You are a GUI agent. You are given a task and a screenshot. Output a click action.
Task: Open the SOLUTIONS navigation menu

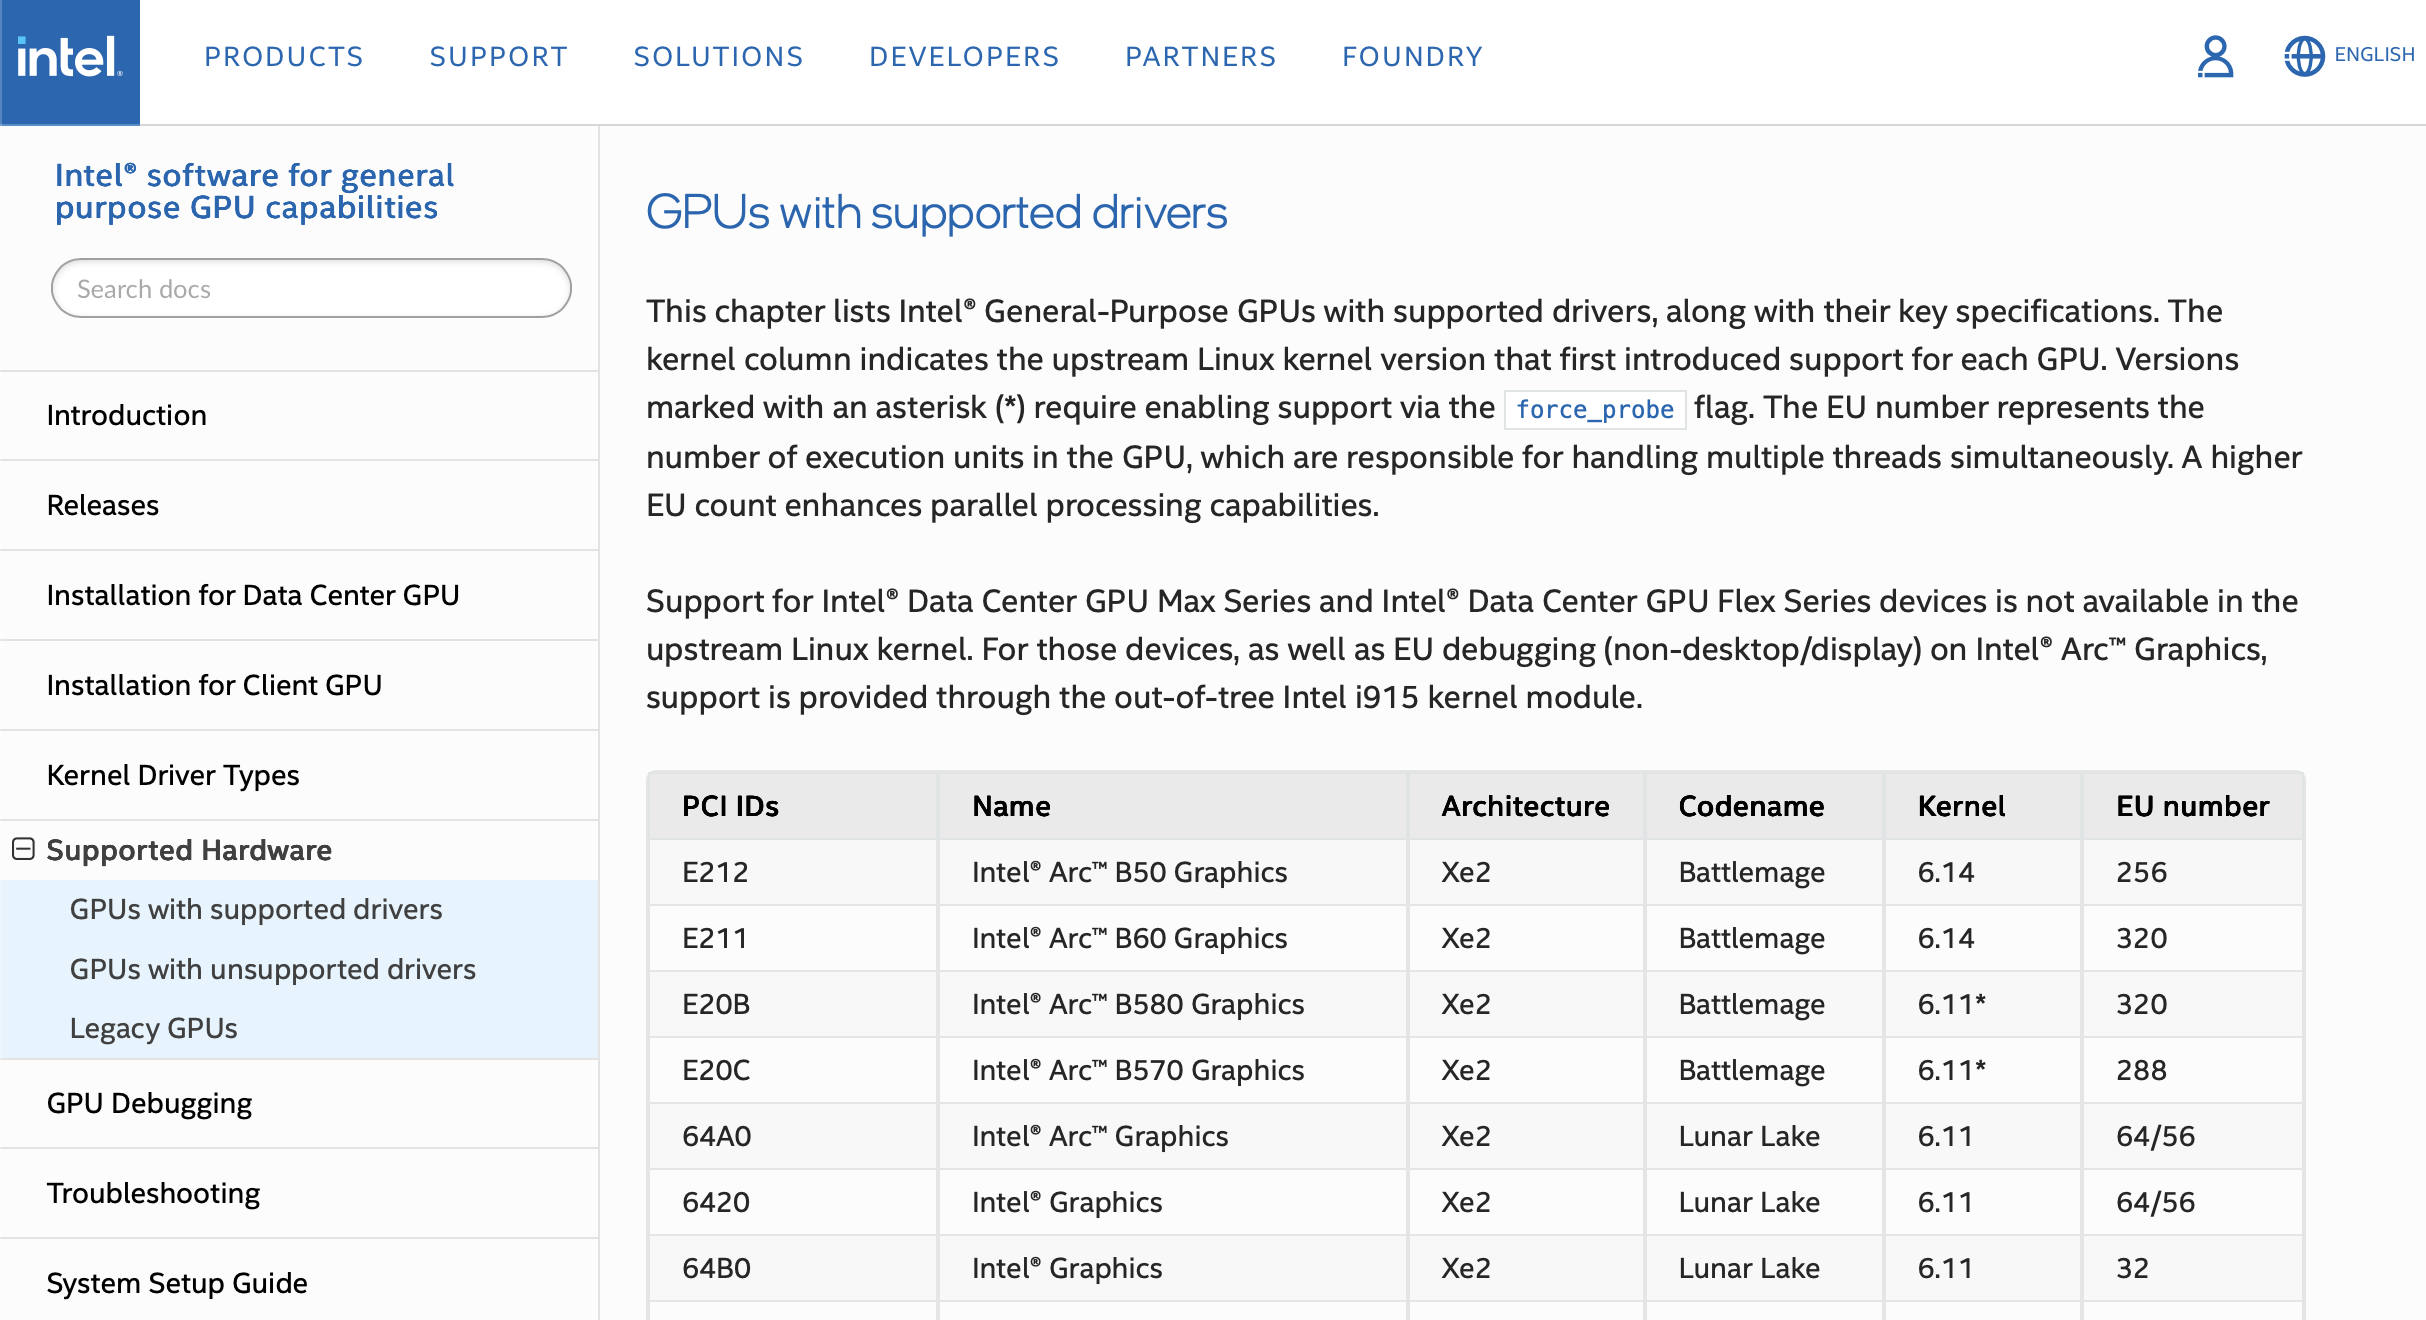(718, 57)
